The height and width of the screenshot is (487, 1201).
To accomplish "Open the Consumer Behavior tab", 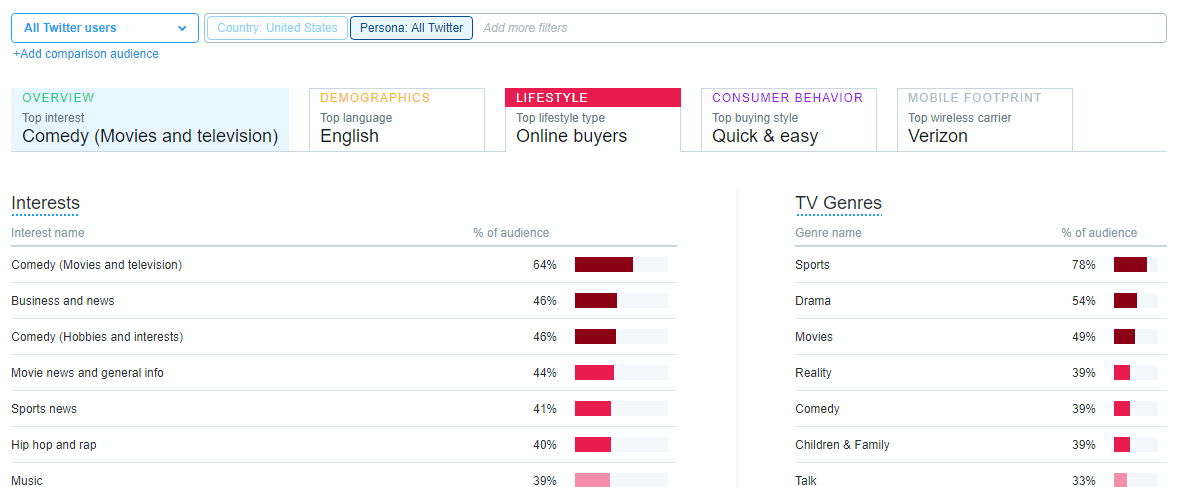I will tap(788, 120).
